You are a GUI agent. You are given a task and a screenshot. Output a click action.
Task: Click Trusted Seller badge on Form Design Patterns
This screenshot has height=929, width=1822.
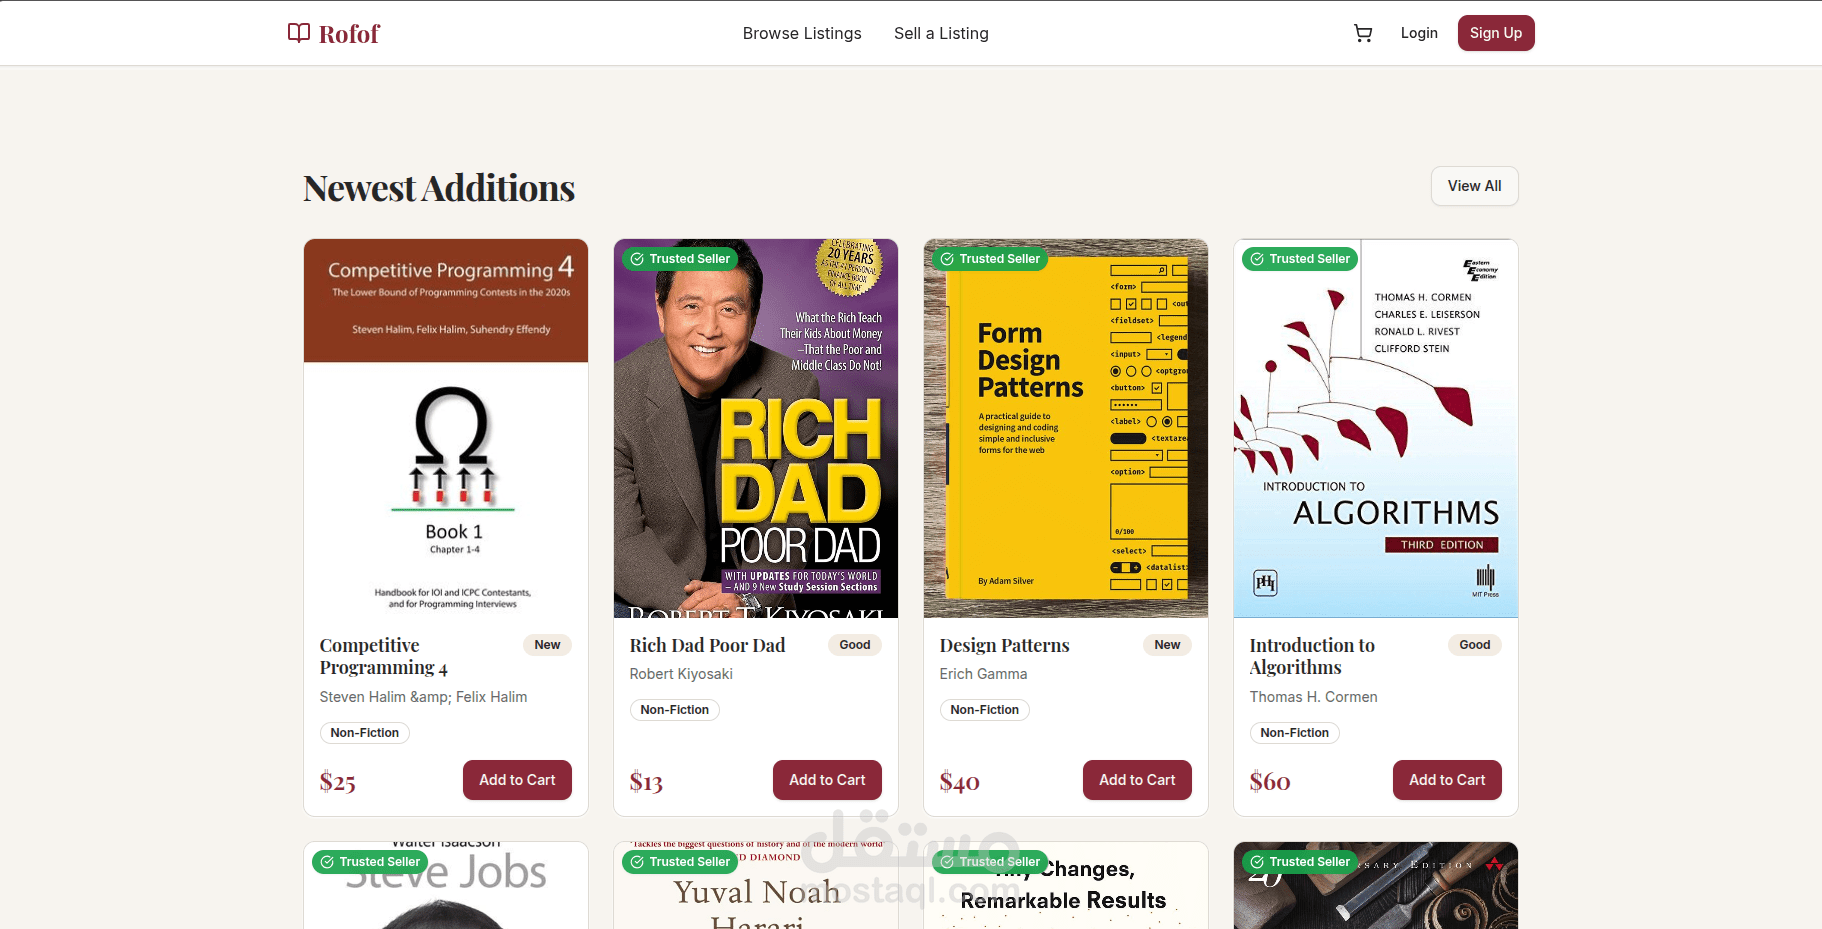pos(990,259)
